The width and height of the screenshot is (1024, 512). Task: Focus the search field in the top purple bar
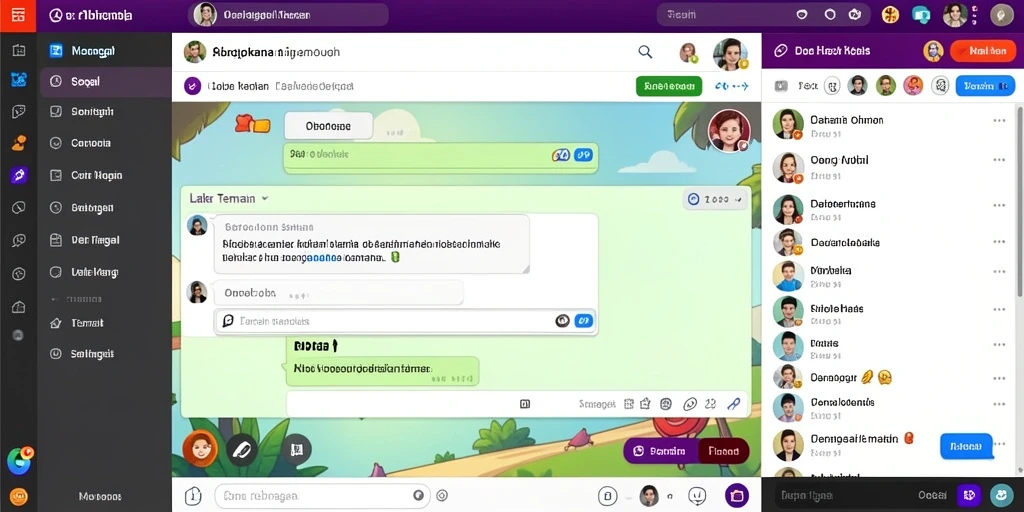point(763,14)
